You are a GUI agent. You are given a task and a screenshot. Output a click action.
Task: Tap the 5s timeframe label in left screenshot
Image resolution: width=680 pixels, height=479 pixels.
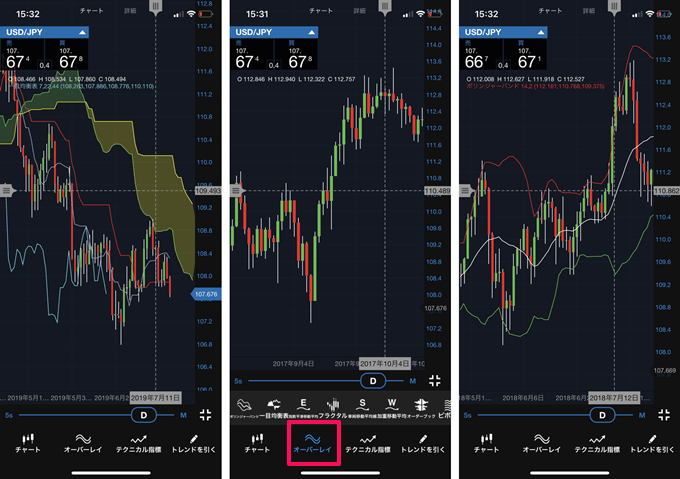coord(9,415)
